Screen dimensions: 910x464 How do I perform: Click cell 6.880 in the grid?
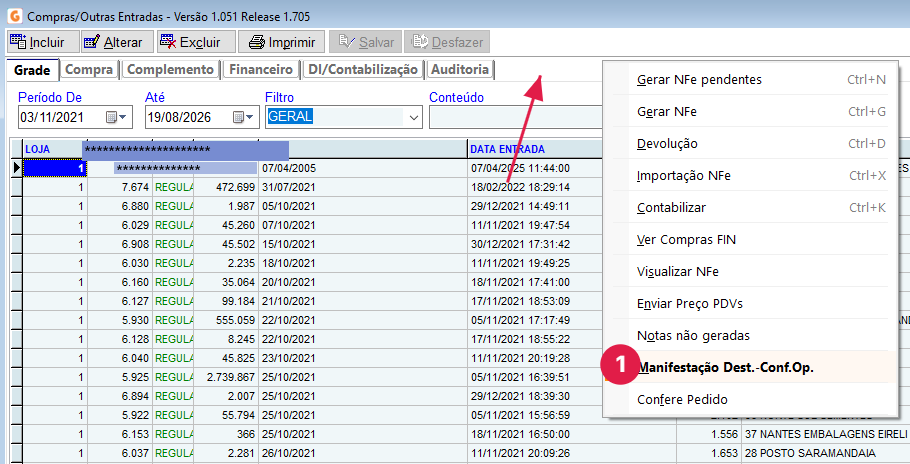pos(120,206)
